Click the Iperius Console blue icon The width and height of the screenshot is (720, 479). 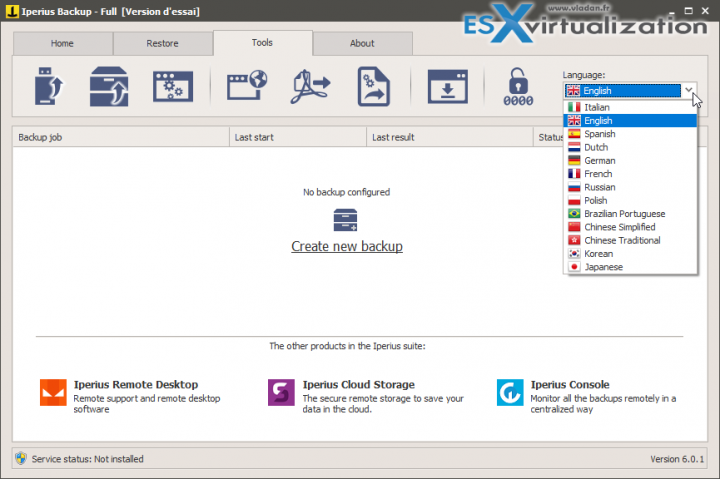[x=510, y=392]
